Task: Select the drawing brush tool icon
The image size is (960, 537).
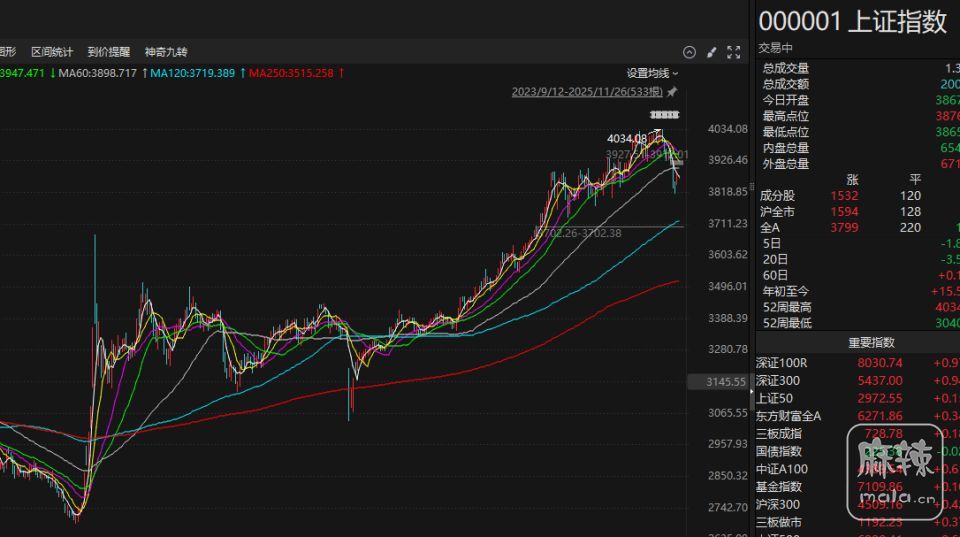Action: click(x=712, y=52)
